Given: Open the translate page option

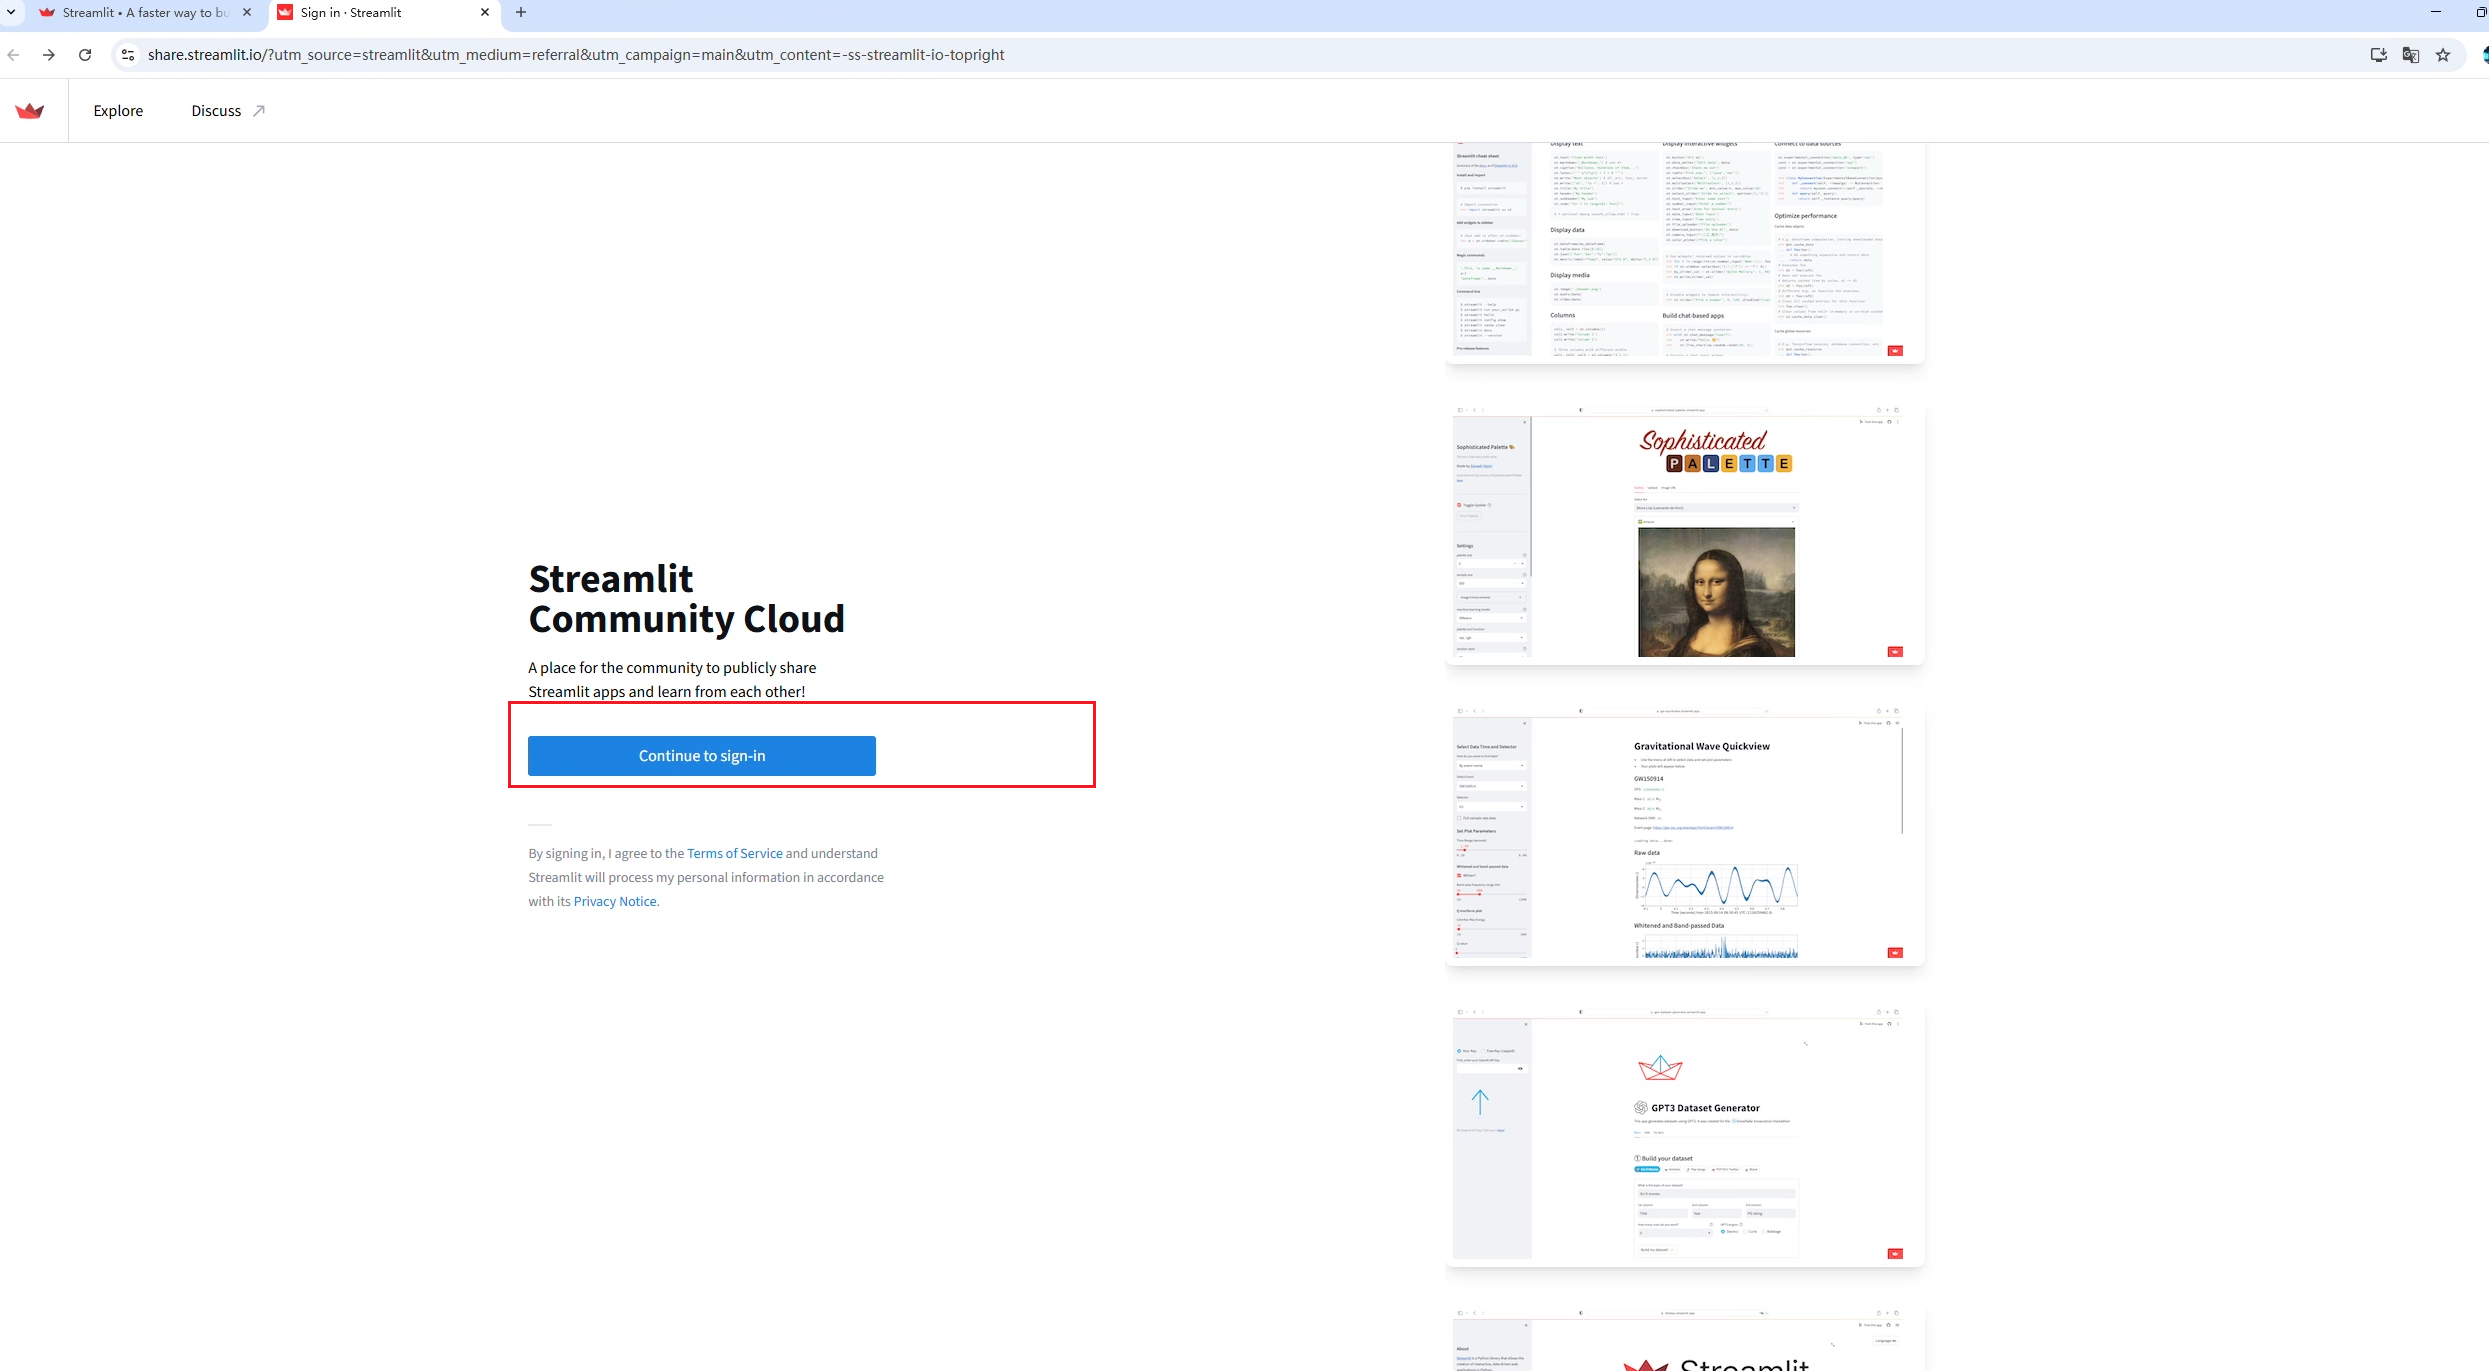Looking at the screenshot, I should pos(2411,55).
